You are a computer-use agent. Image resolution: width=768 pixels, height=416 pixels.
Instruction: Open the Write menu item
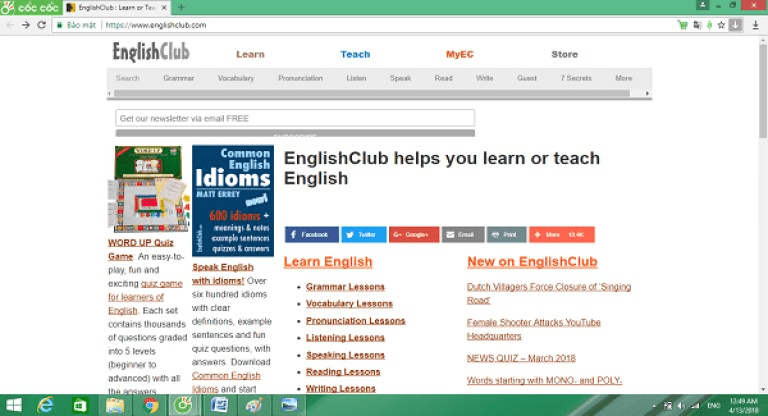(x=484, y=78)
